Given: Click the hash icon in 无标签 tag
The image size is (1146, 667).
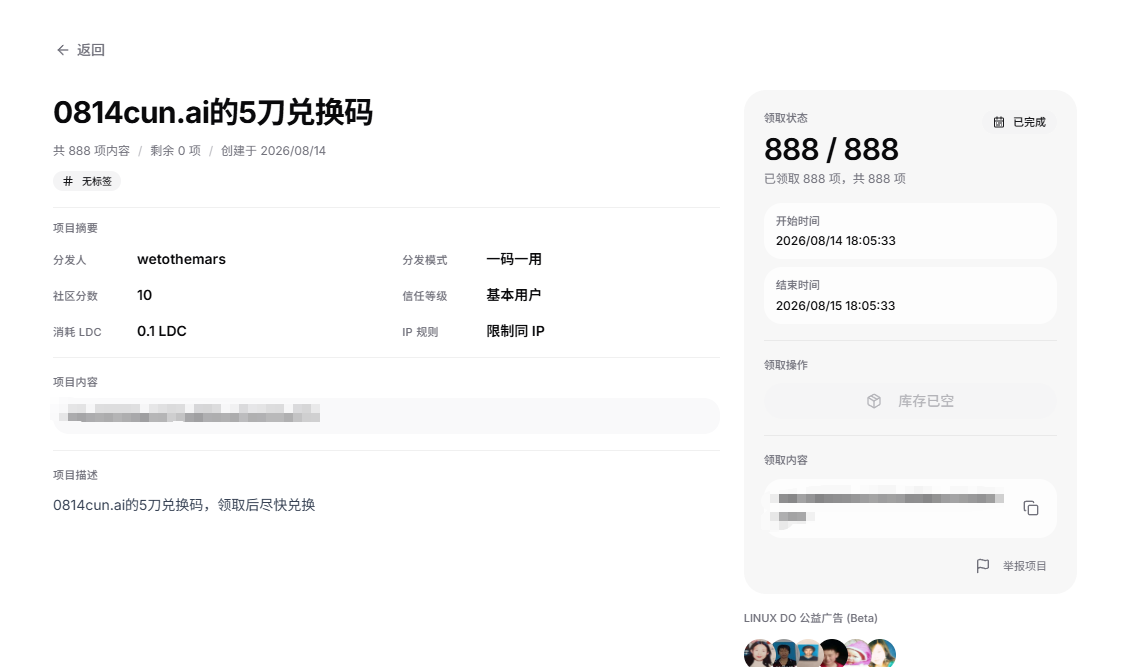Looking at the screenshot, I should point(68,181).
